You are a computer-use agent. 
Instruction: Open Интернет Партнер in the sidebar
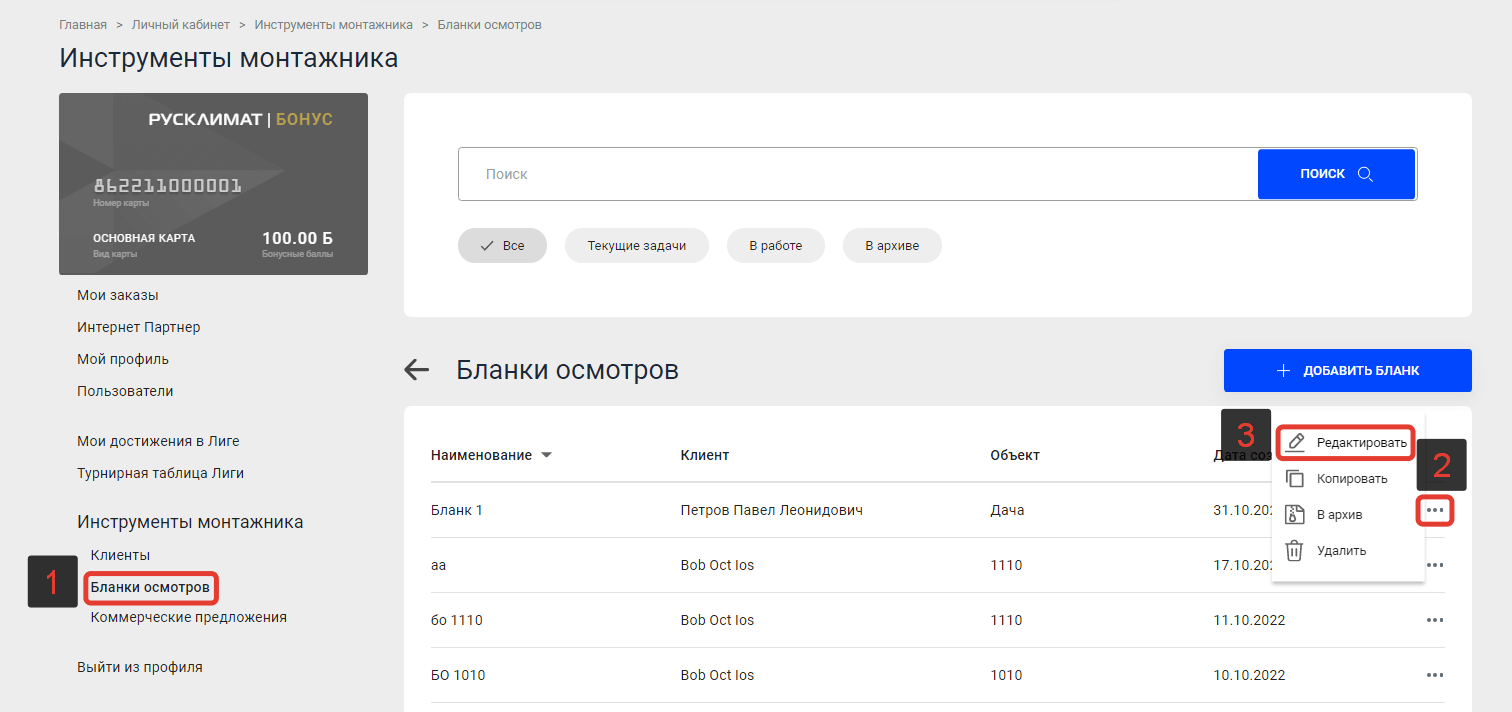139,327
